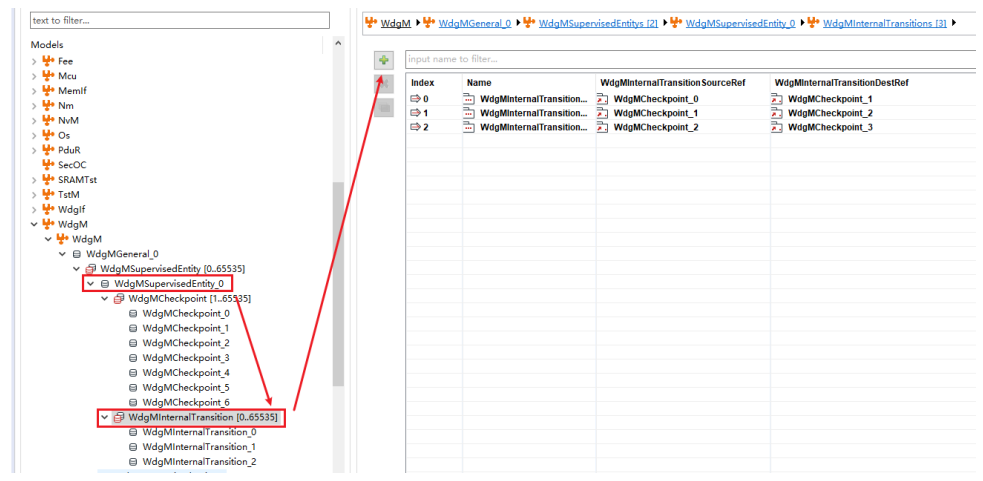The width and height of the screenshot is (983, 481).
Task: Open WdgMSupervisedEntitys [2] breadcrumb link
Action: (x=597, y=23)
